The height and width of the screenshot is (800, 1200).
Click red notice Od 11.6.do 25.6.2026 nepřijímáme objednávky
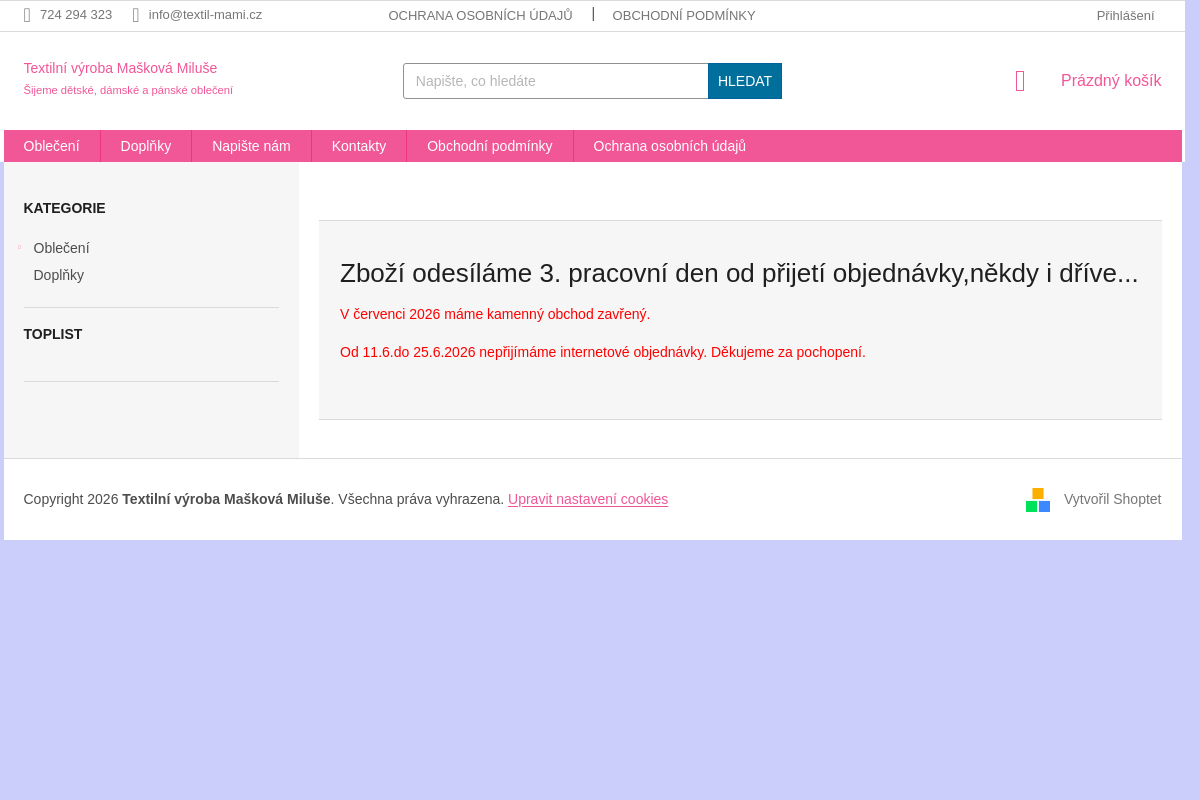pos(603,352)
